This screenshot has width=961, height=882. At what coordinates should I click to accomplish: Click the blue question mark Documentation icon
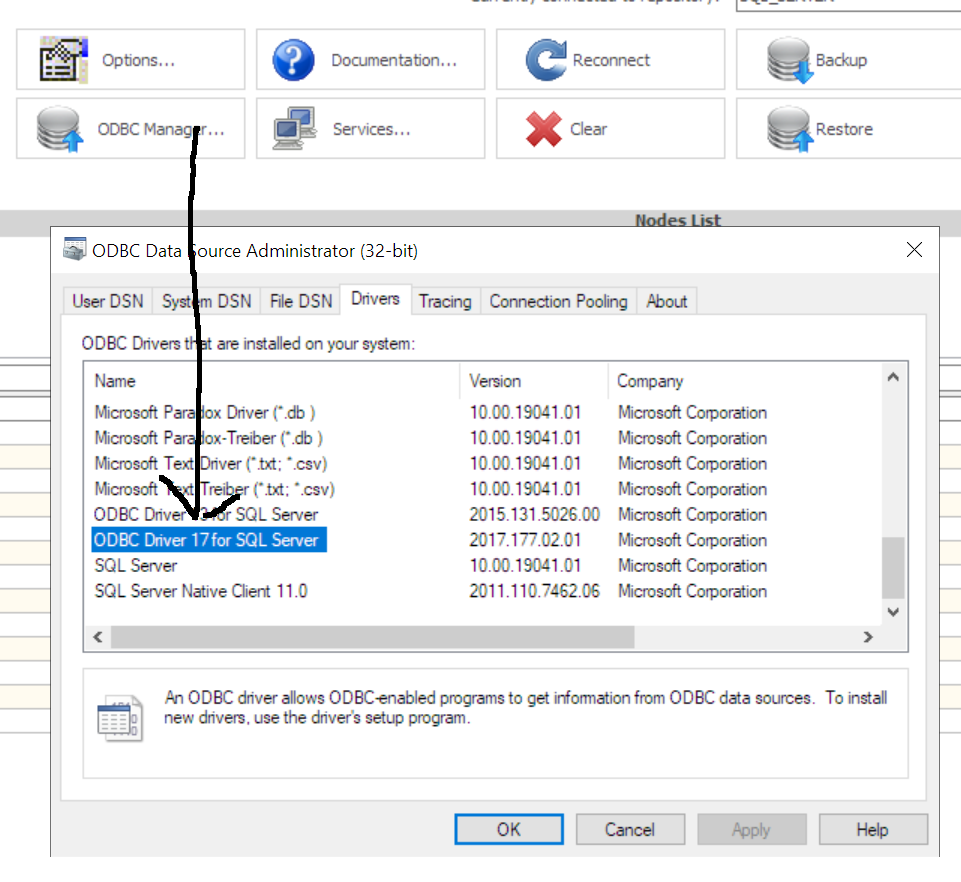[293, 60]
